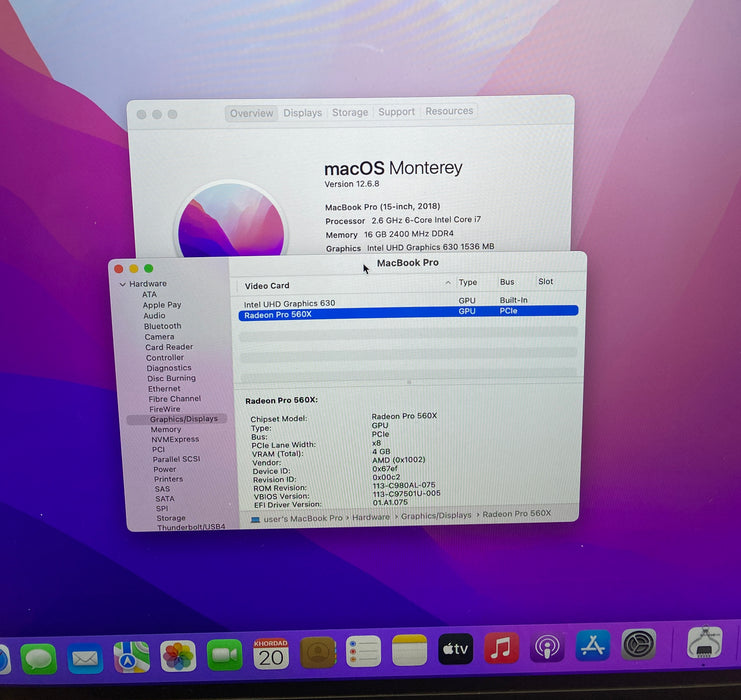The image size is (741, 700).
Task: Launch Reminders from the dock
Action: point(363,652)
